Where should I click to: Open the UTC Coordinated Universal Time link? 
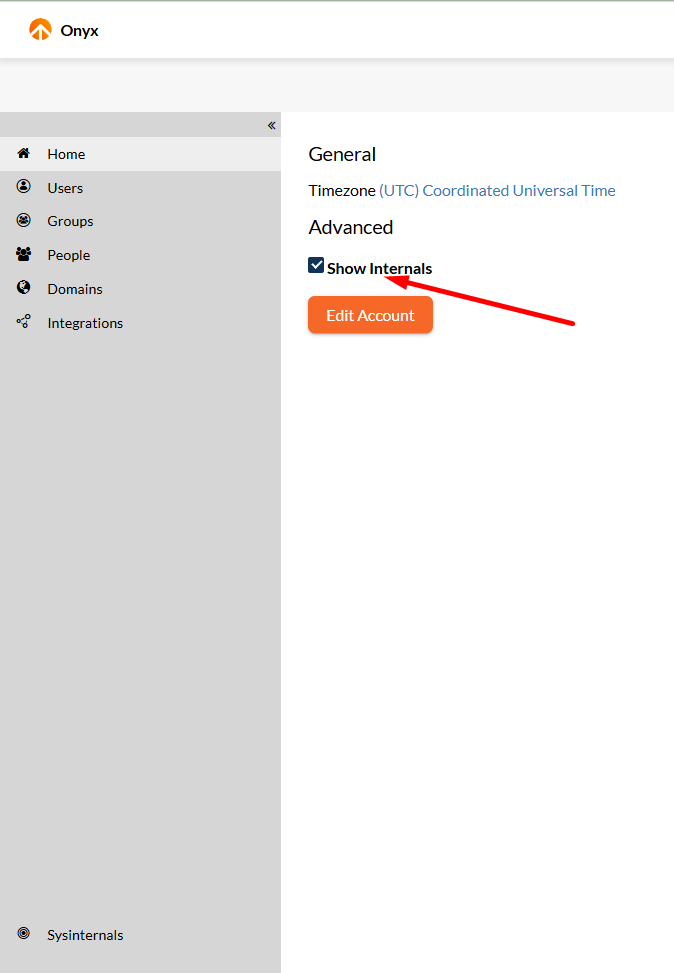497,191
